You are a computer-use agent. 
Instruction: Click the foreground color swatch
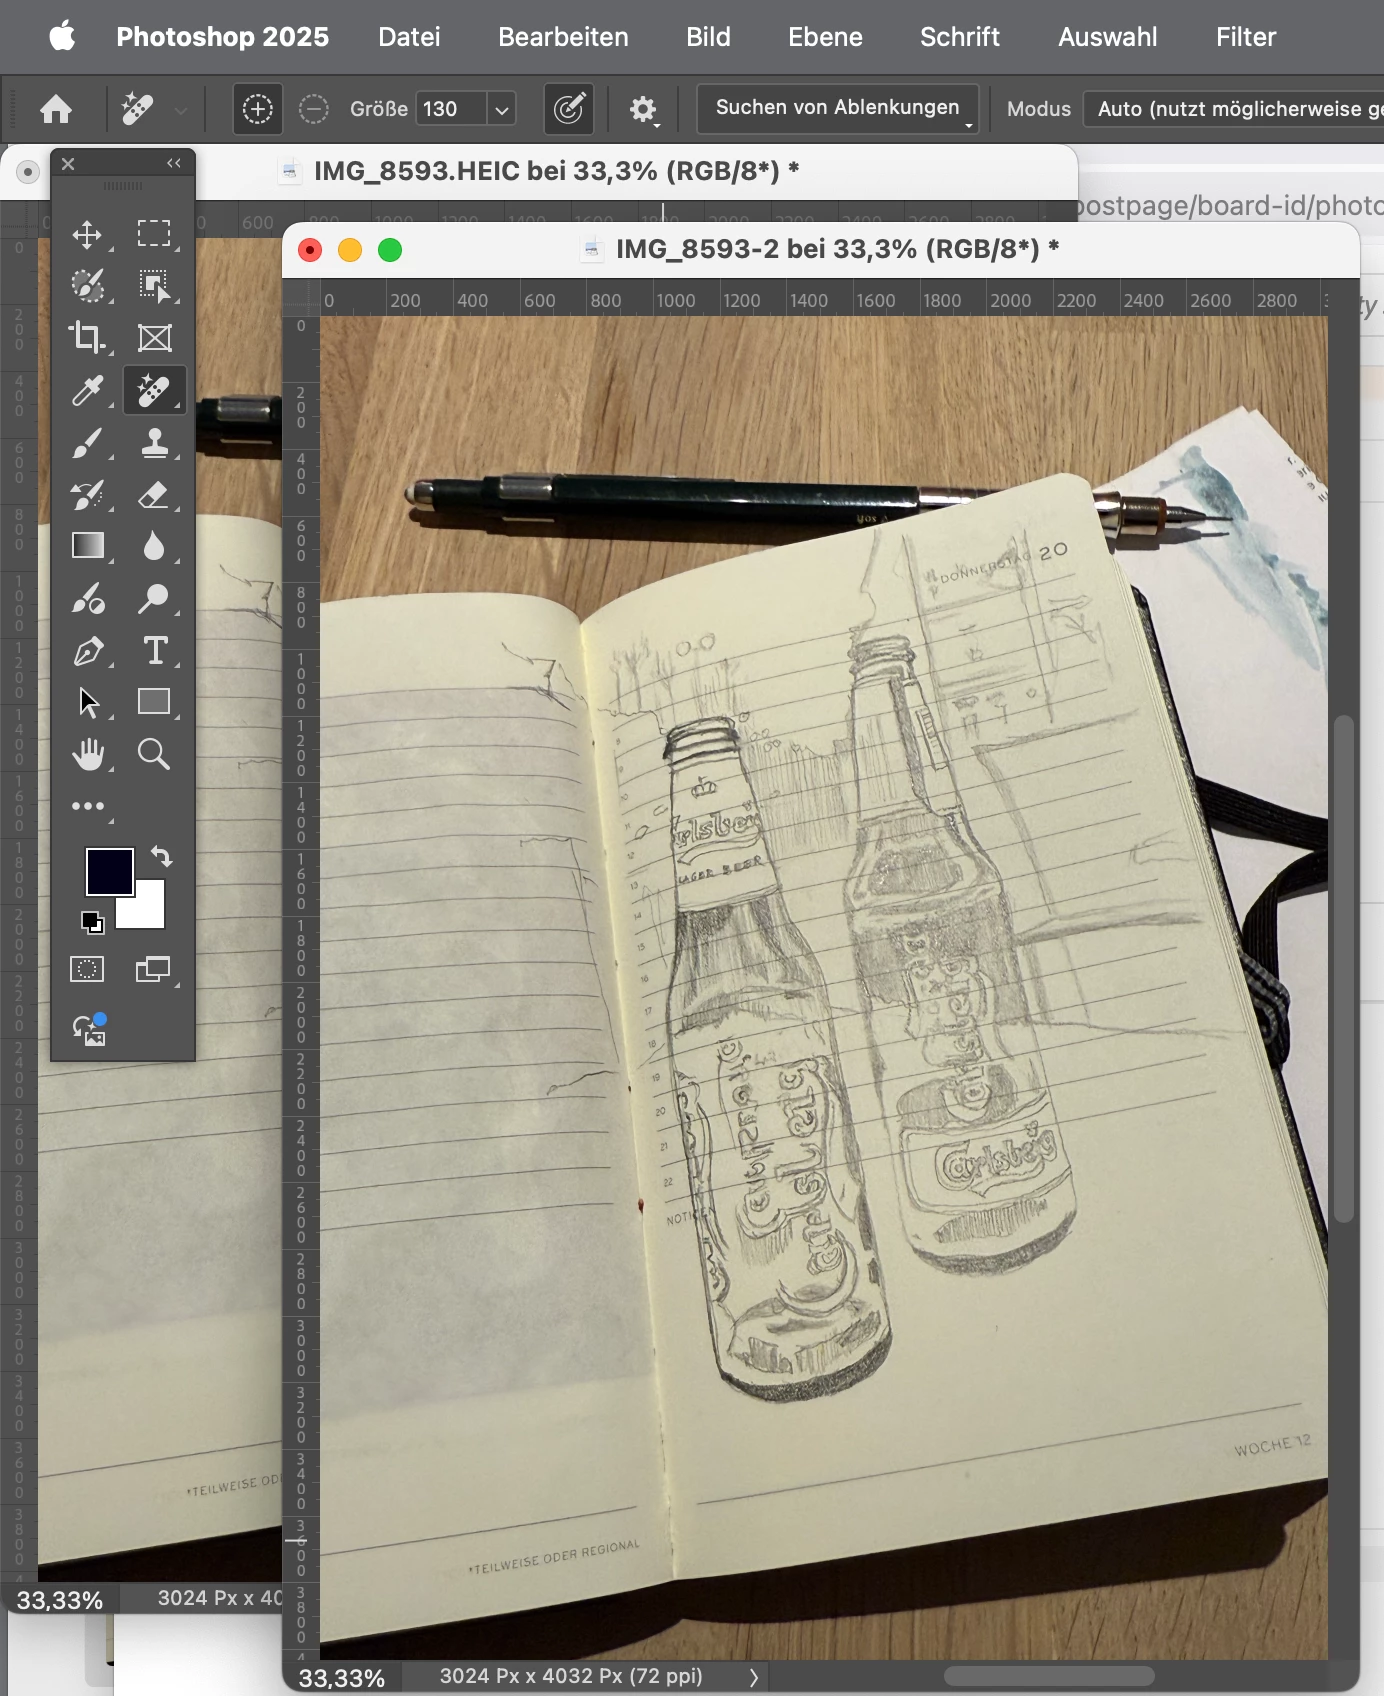(x=109, y=872)
